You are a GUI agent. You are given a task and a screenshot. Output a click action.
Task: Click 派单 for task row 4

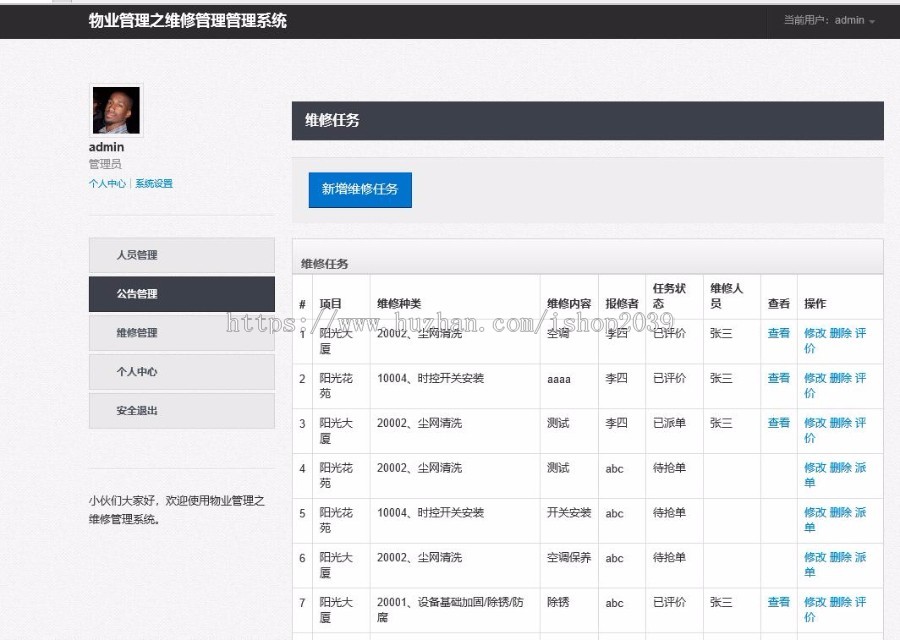click(860, 468)
